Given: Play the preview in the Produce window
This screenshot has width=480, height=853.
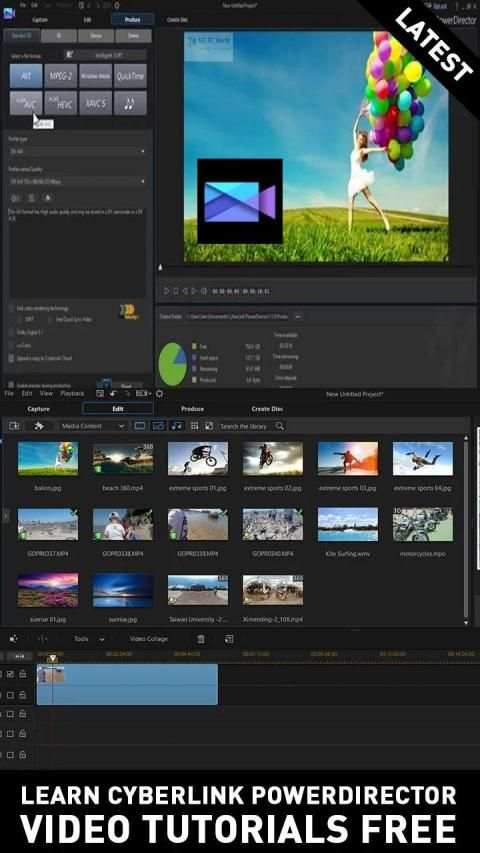Looking at the screenshot, I should click(166, 291).
